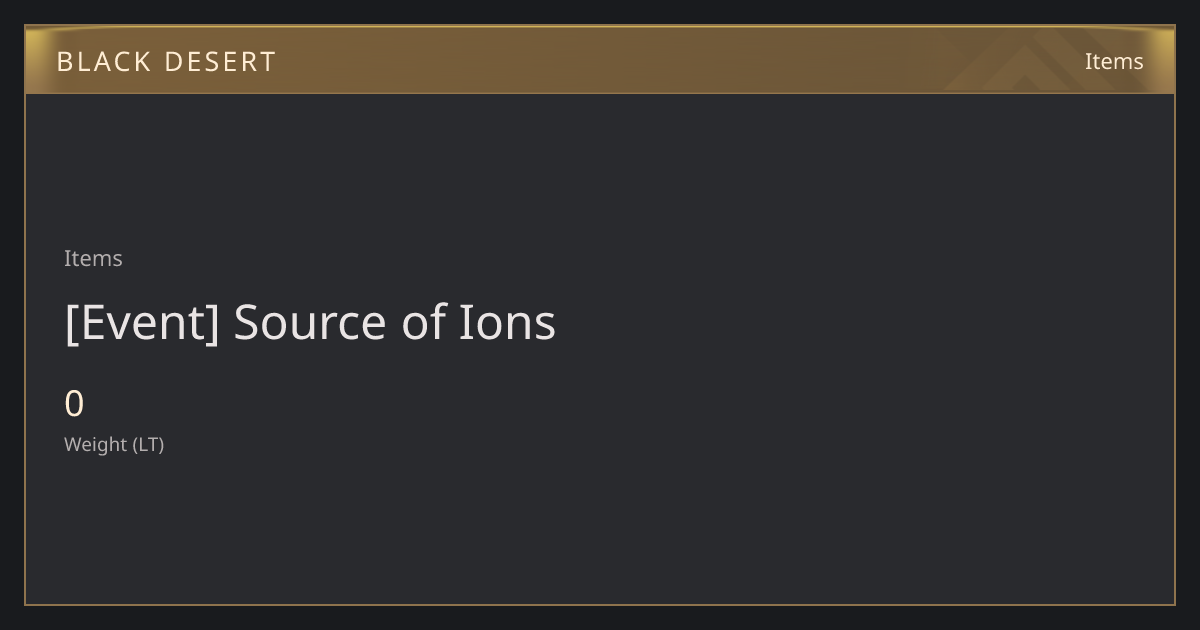
Task: Select the weight value 0
Action: point(74,404)
